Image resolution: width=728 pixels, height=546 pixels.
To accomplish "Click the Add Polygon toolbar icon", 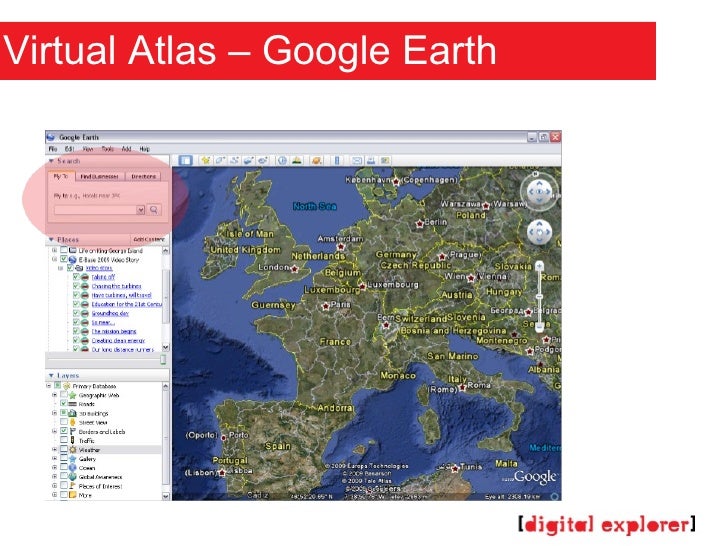I will click(x=220, y=161).
